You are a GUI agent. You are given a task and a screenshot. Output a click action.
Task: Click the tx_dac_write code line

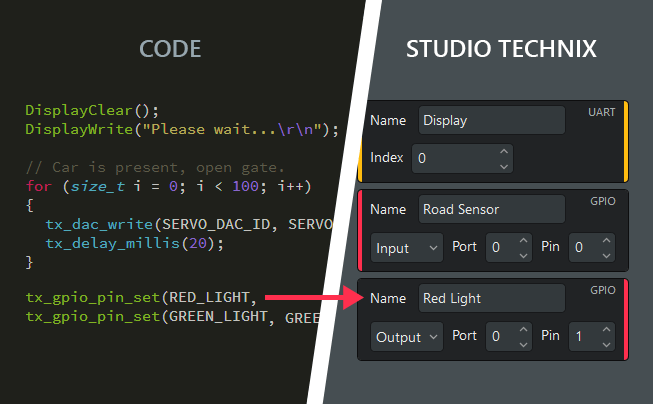click(x=189, y=224)
